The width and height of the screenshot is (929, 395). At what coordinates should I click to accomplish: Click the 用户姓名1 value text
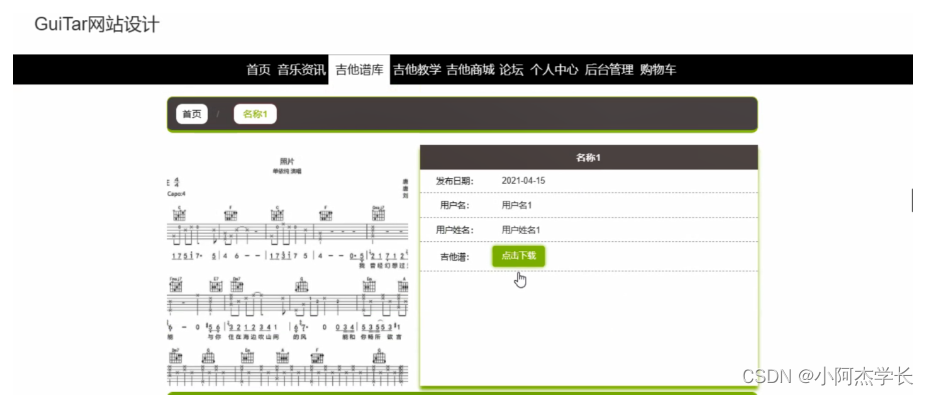click(521, 230)
